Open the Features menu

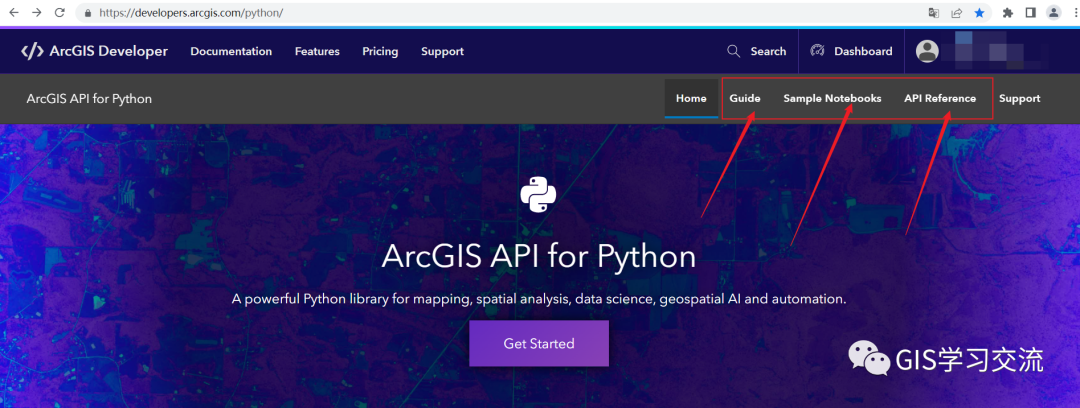coord(317,52)
